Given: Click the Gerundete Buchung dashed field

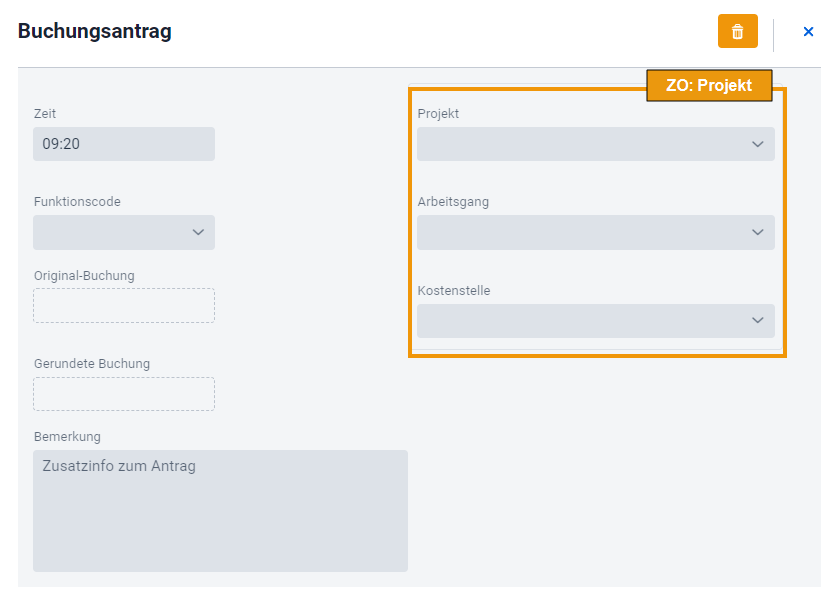Looking at the screenshot, I should [124, 394].
